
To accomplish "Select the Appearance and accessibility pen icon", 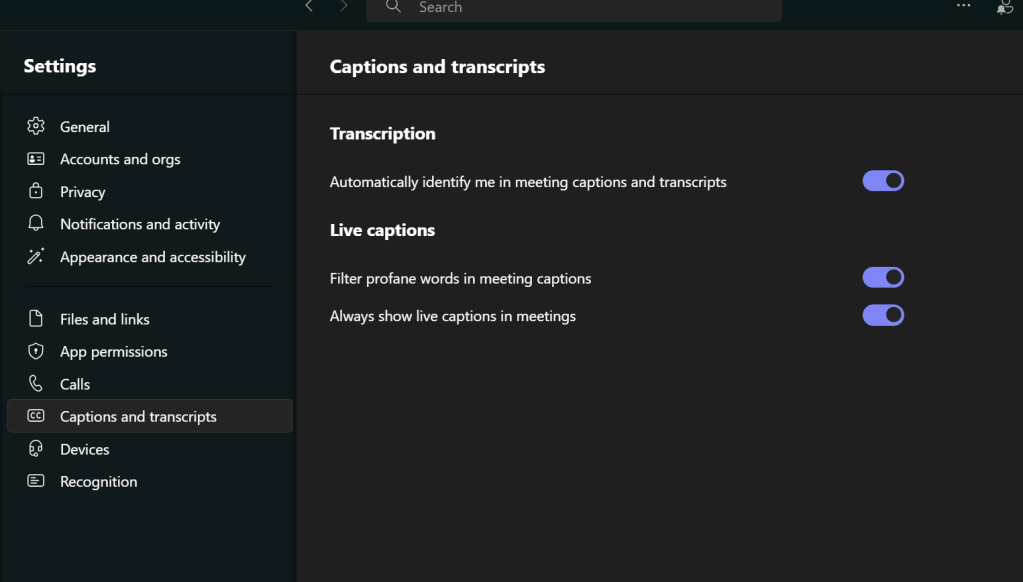I will (36, 256).
